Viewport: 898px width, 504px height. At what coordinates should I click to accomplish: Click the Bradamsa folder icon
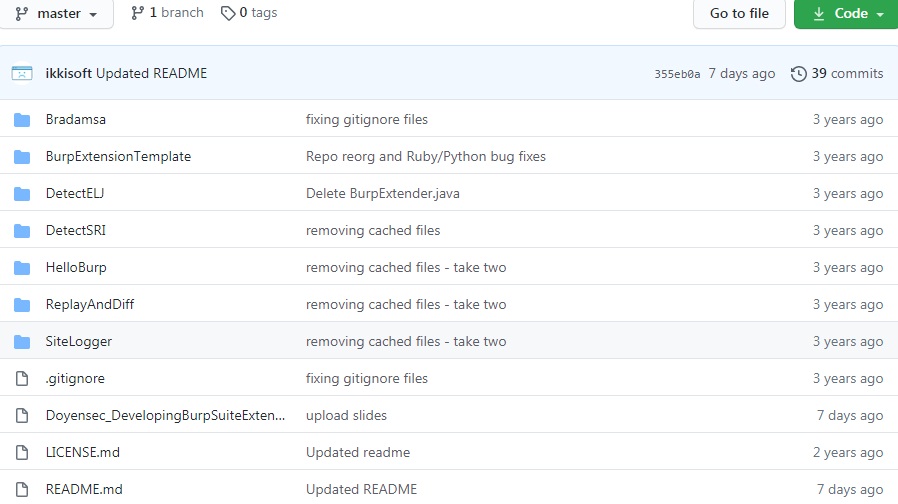pos(22,120)
